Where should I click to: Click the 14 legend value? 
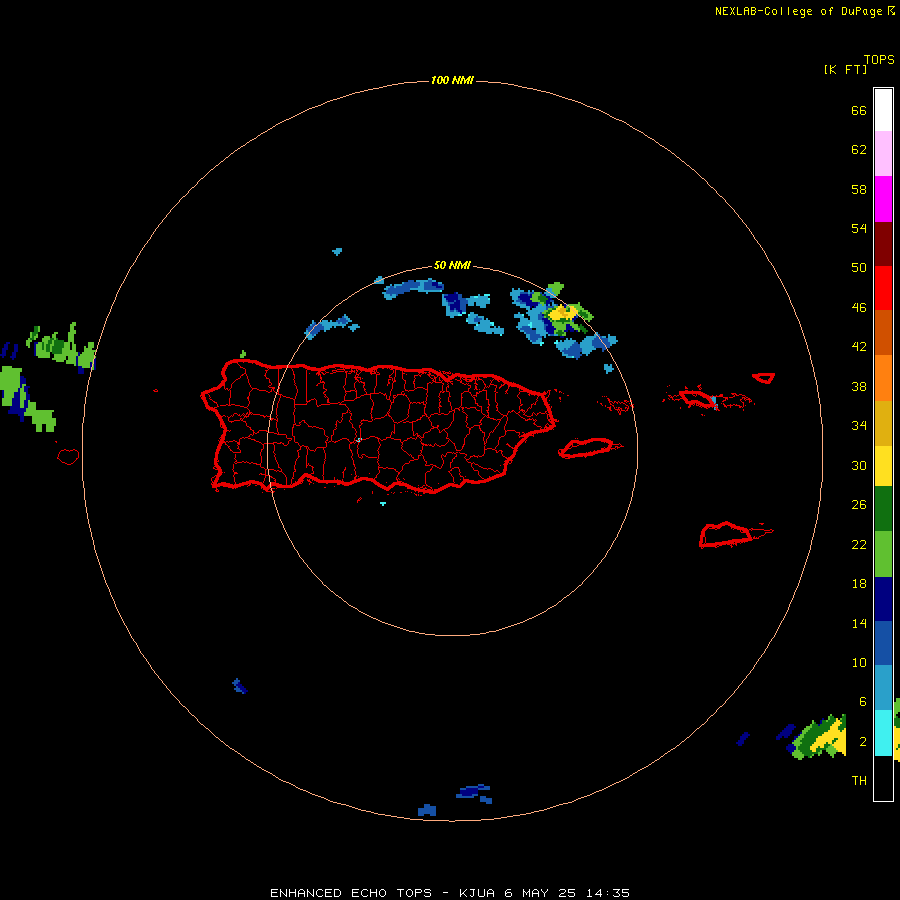[859, 623]
